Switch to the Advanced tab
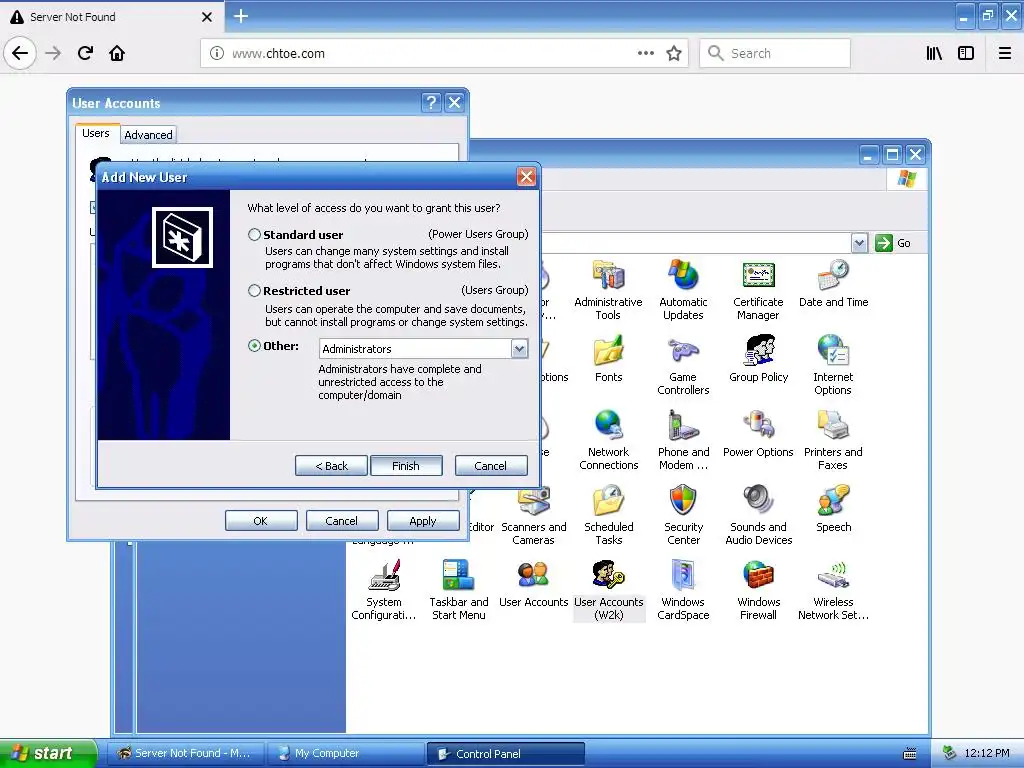This screenshot has width=1024, height=768. (148, 135)
